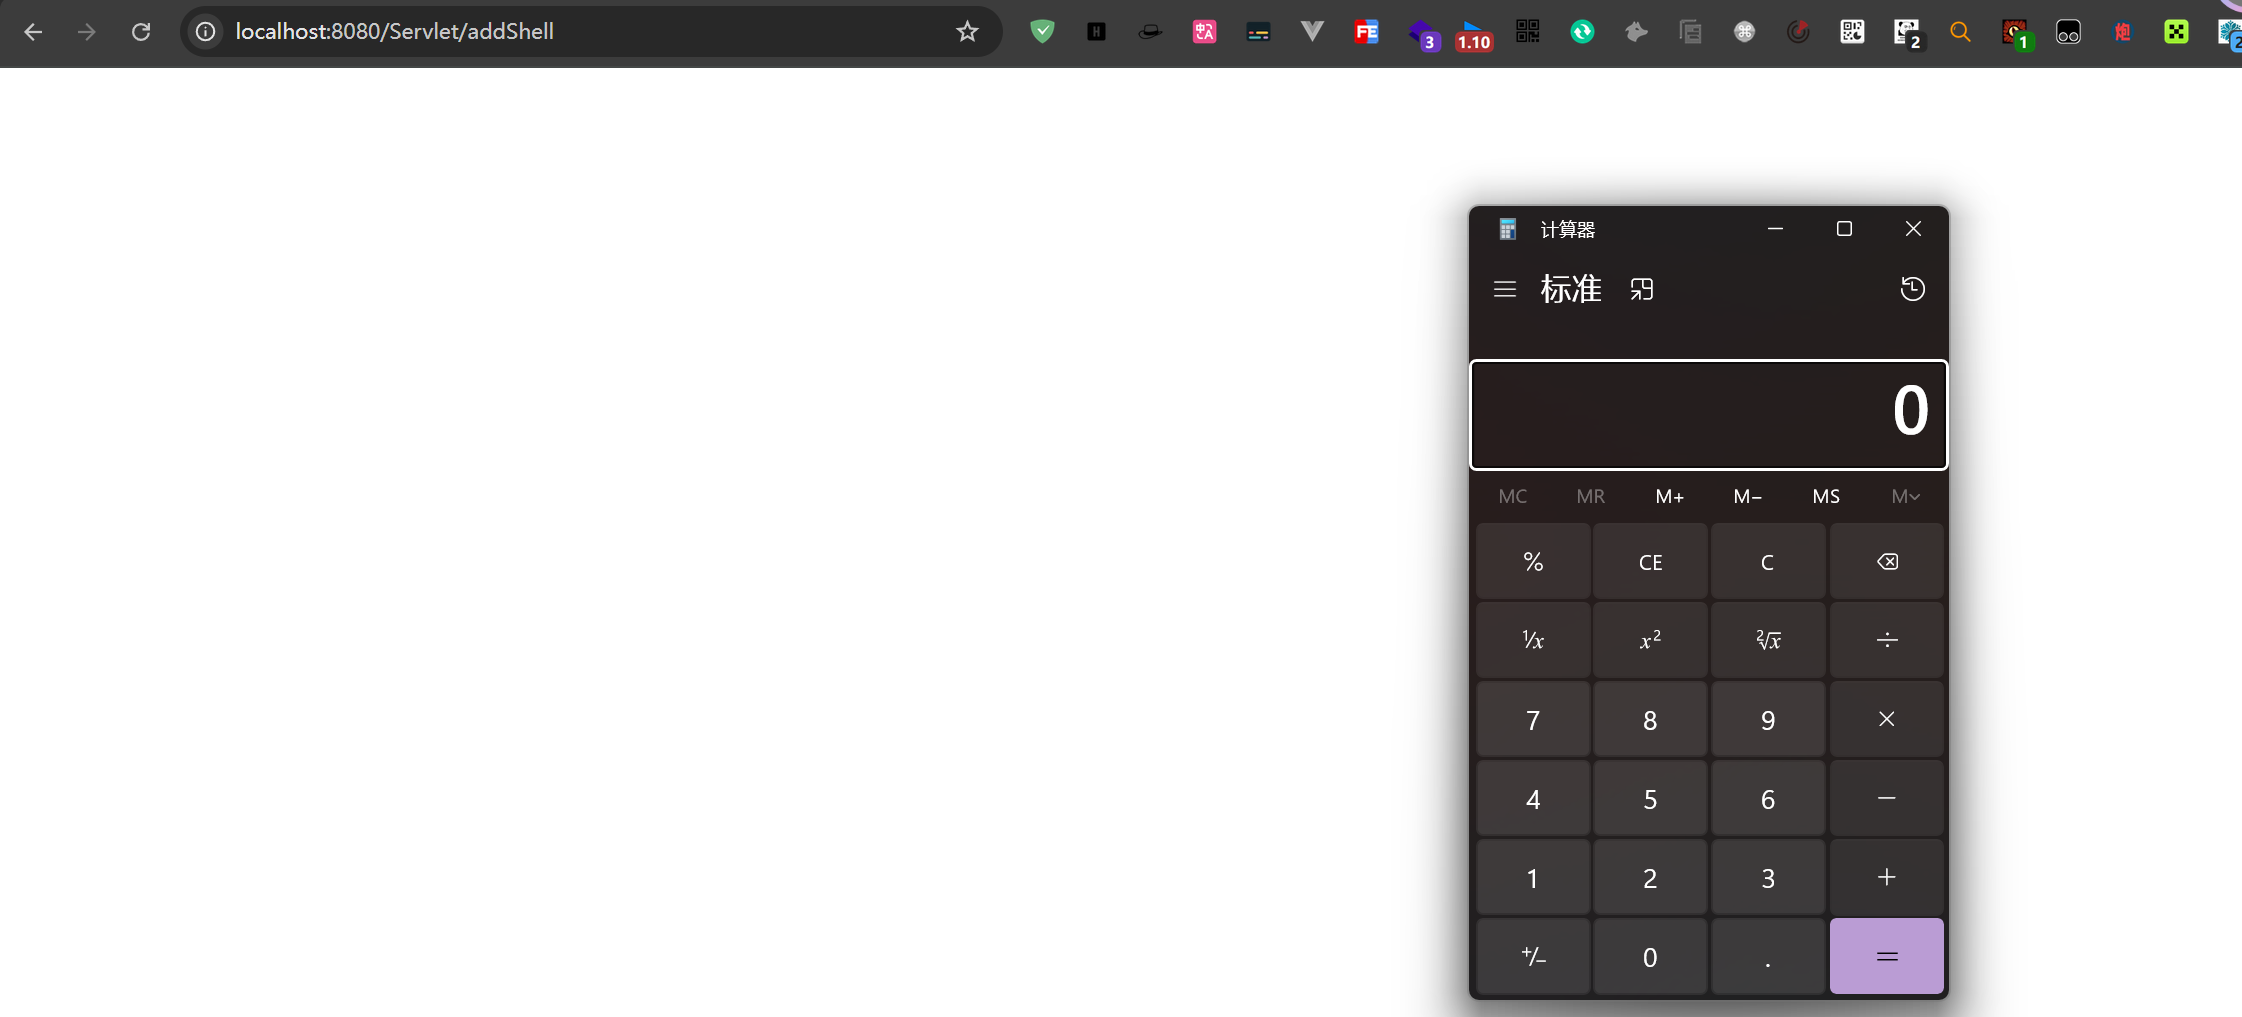Click the MS memory store button
Screen dimensions: 2242x1017
coord(1826,497)
